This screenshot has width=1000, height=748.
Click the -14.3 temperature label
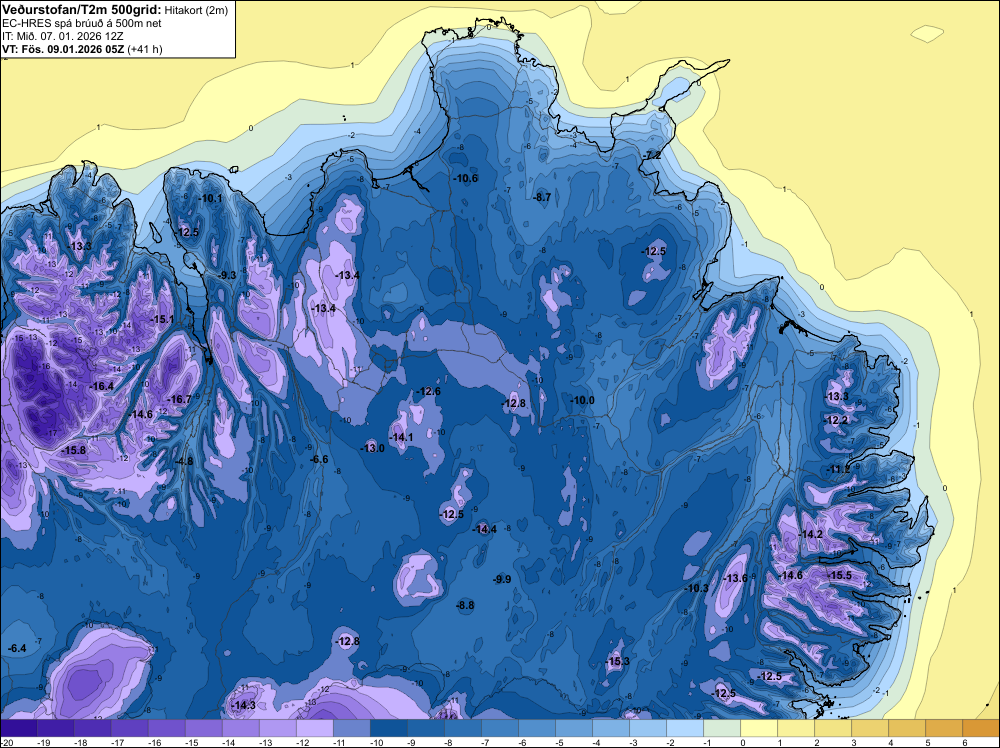pos(244,706)
